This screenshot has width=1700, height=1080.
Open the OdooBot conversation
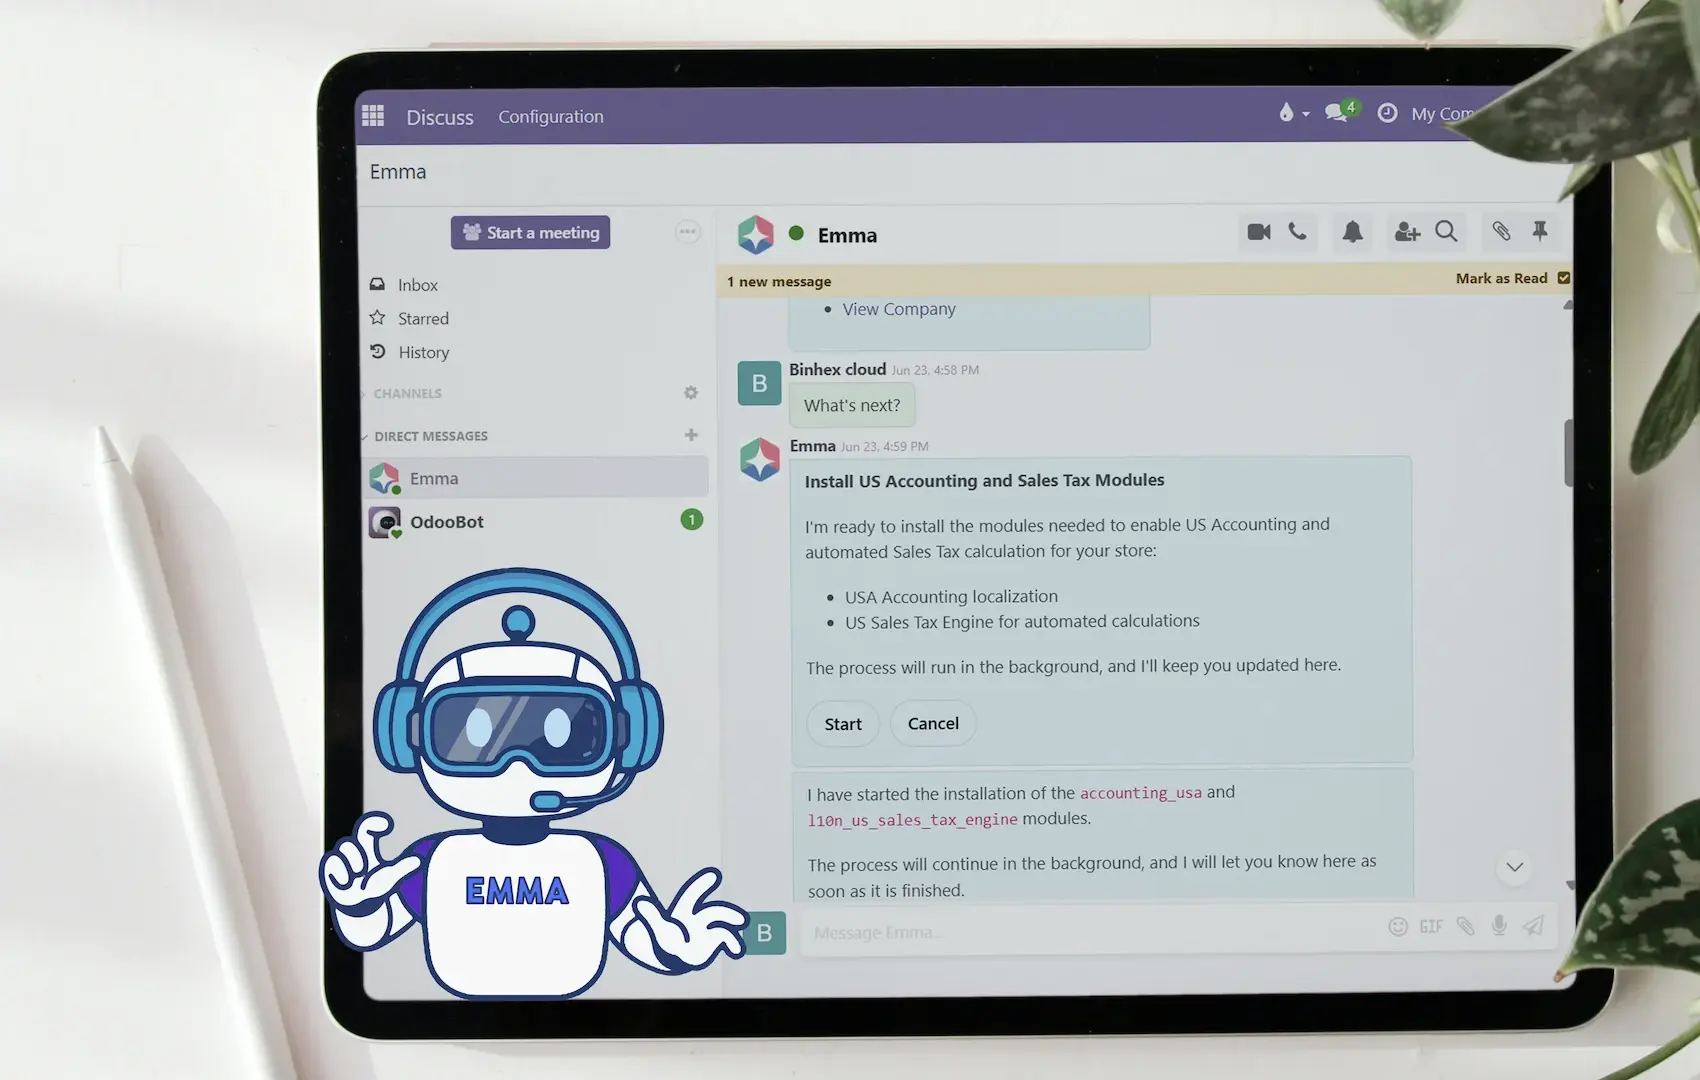point(535,521)
